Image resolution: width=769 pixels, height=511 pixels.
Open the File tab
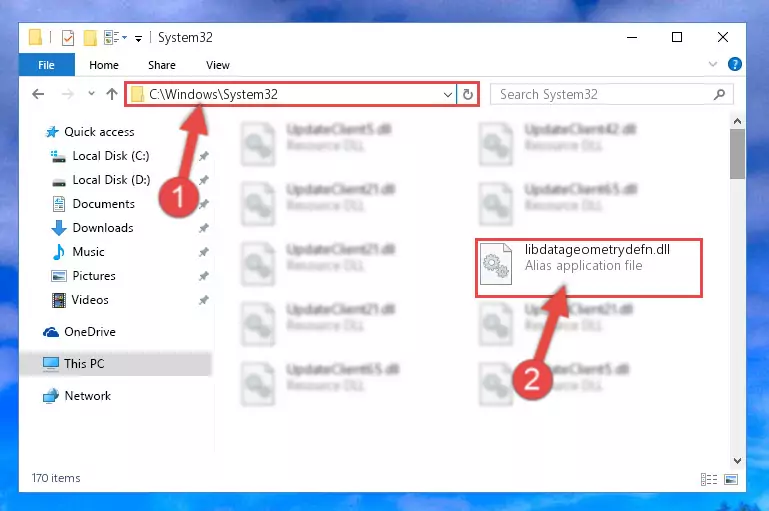point(47,65)
